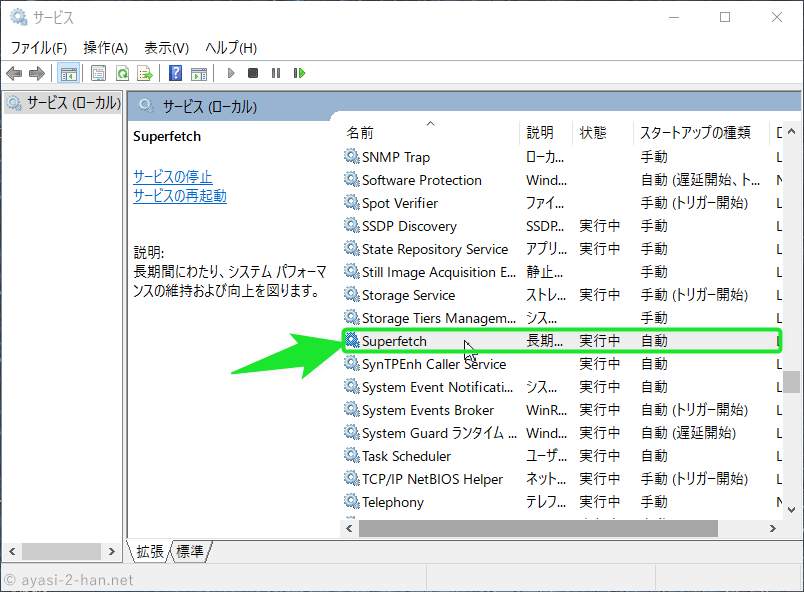Click the Refresh toolbar icon
The height and width of the screenshot is (592, 804).
click(x=122, y=73)
